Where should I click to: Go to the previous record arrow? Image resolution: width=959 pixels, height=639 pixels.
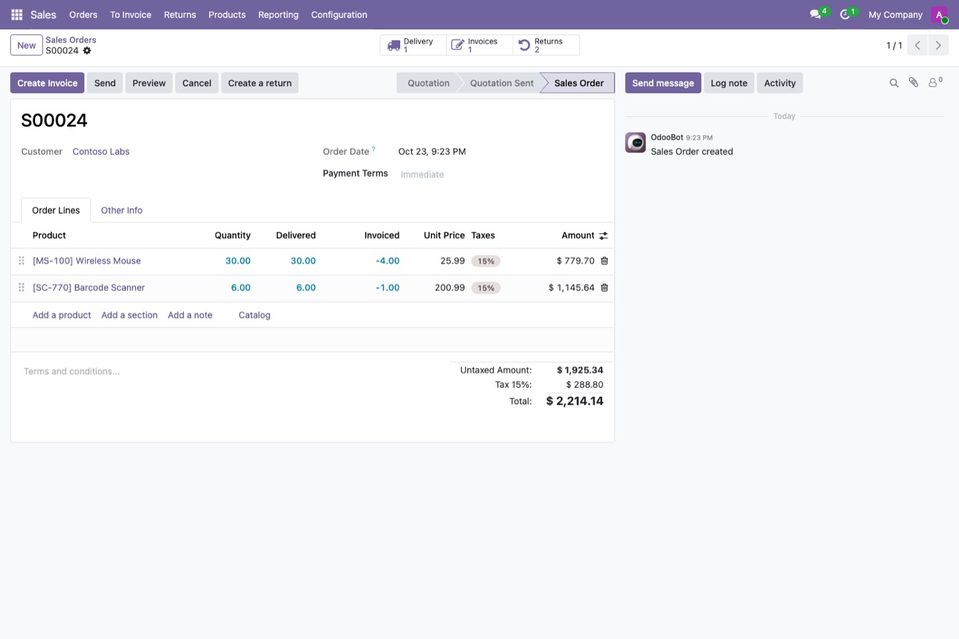917,45
